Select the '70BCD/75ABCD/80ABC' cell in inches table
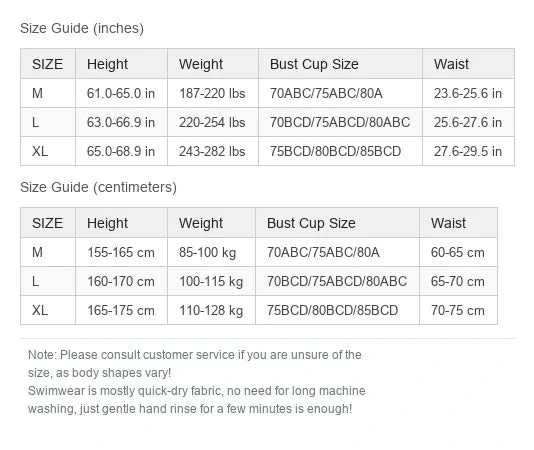 click(x=340, y=122)
